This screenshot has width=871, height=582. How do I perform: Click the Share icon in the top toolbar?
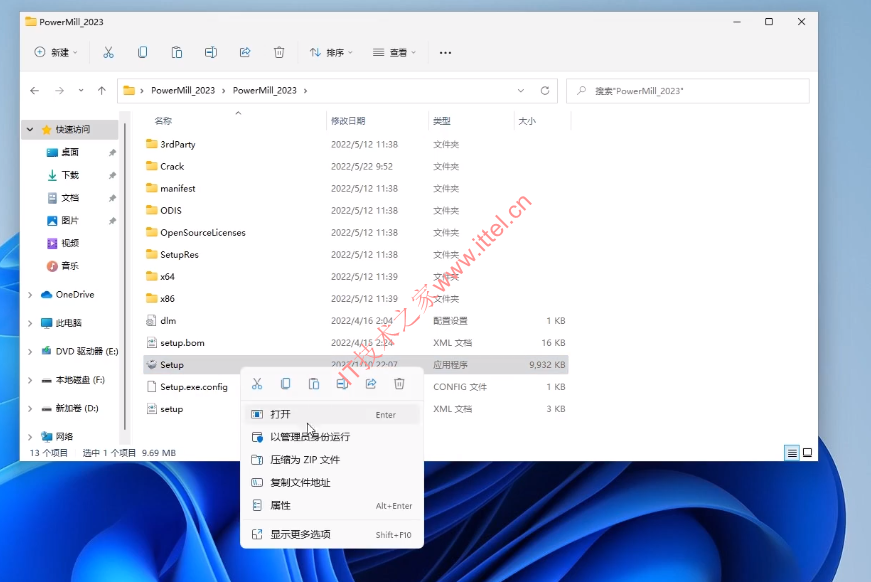click(x=245, y=52)
